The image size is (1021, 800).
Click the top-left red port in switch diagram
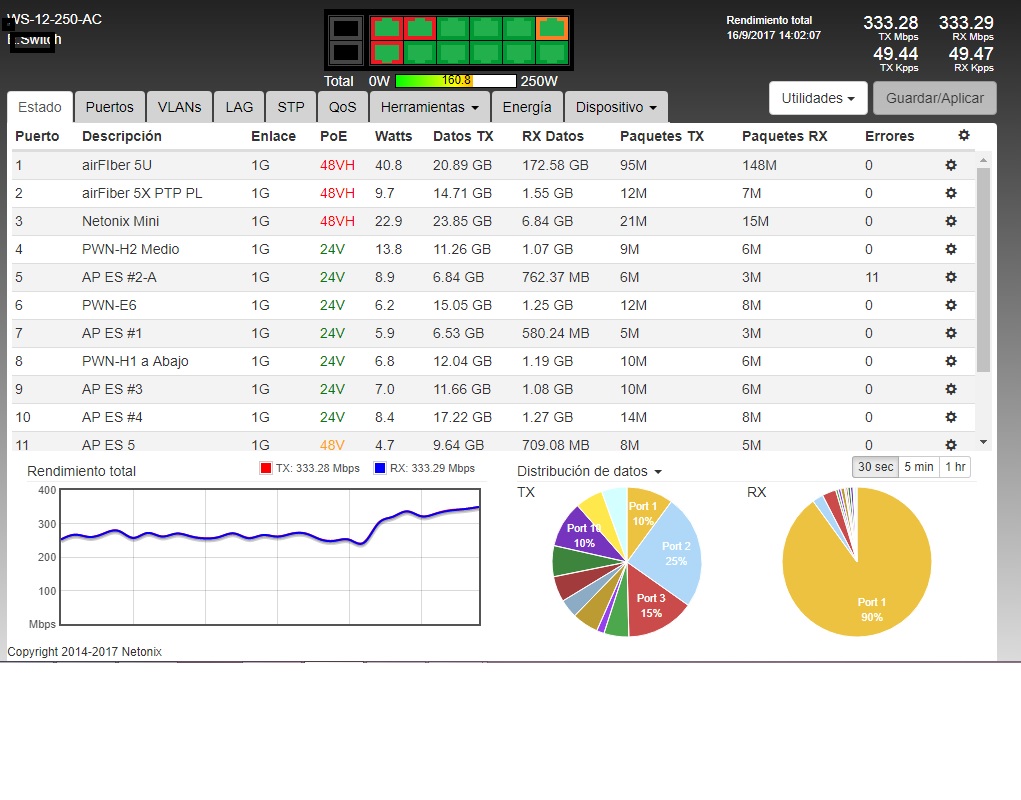[x=386, y=28]
